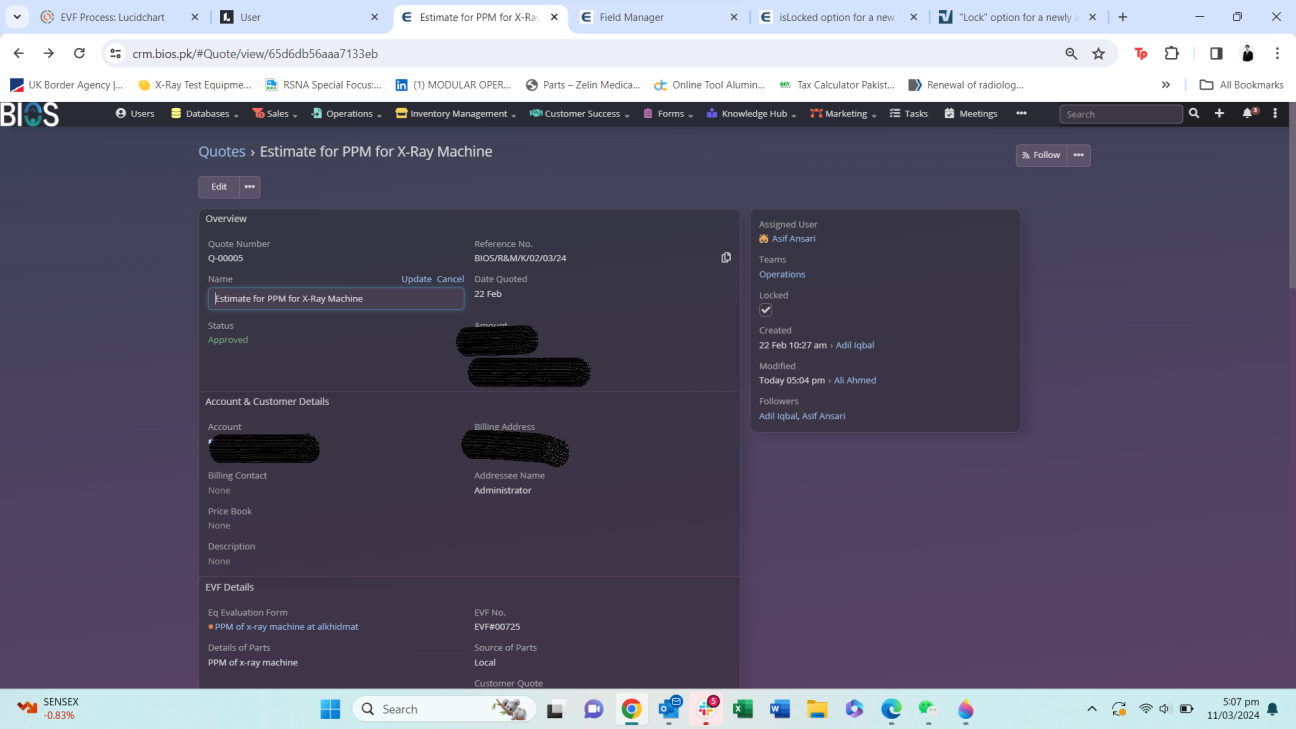Image resolution: width=1296 pixels, height=729 pixels.
Task: Click the plus quick-create icon in navbar
Action: (1219, 114)
